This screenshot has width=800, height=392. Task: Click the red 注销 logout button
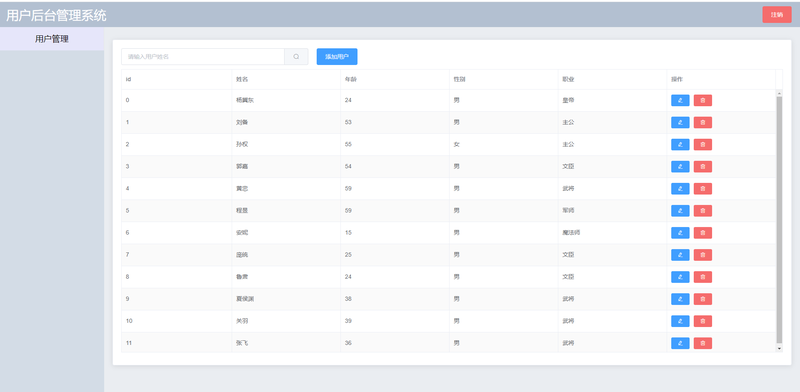coord(777,14)
